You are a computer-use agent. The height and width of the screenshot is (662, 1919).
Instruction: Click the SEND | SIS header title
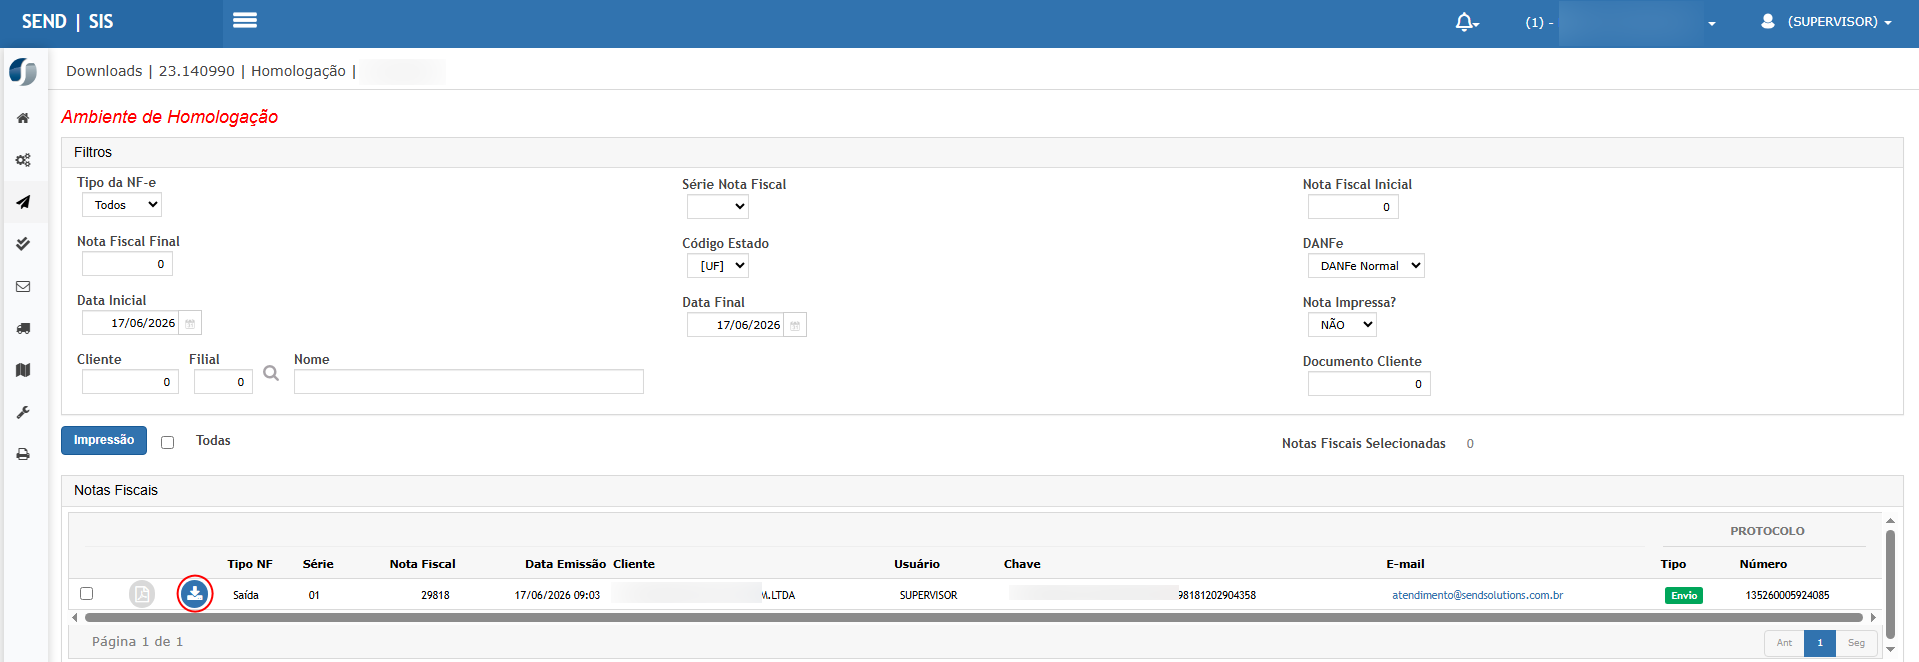pyautogui.click(x=67, y=21)
